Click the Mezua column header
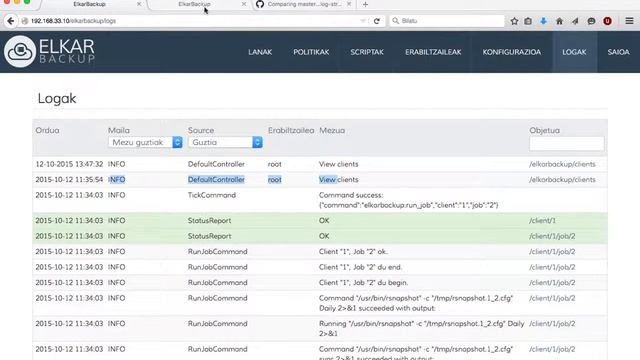This screenshot has height=360, width=640. 332,130
